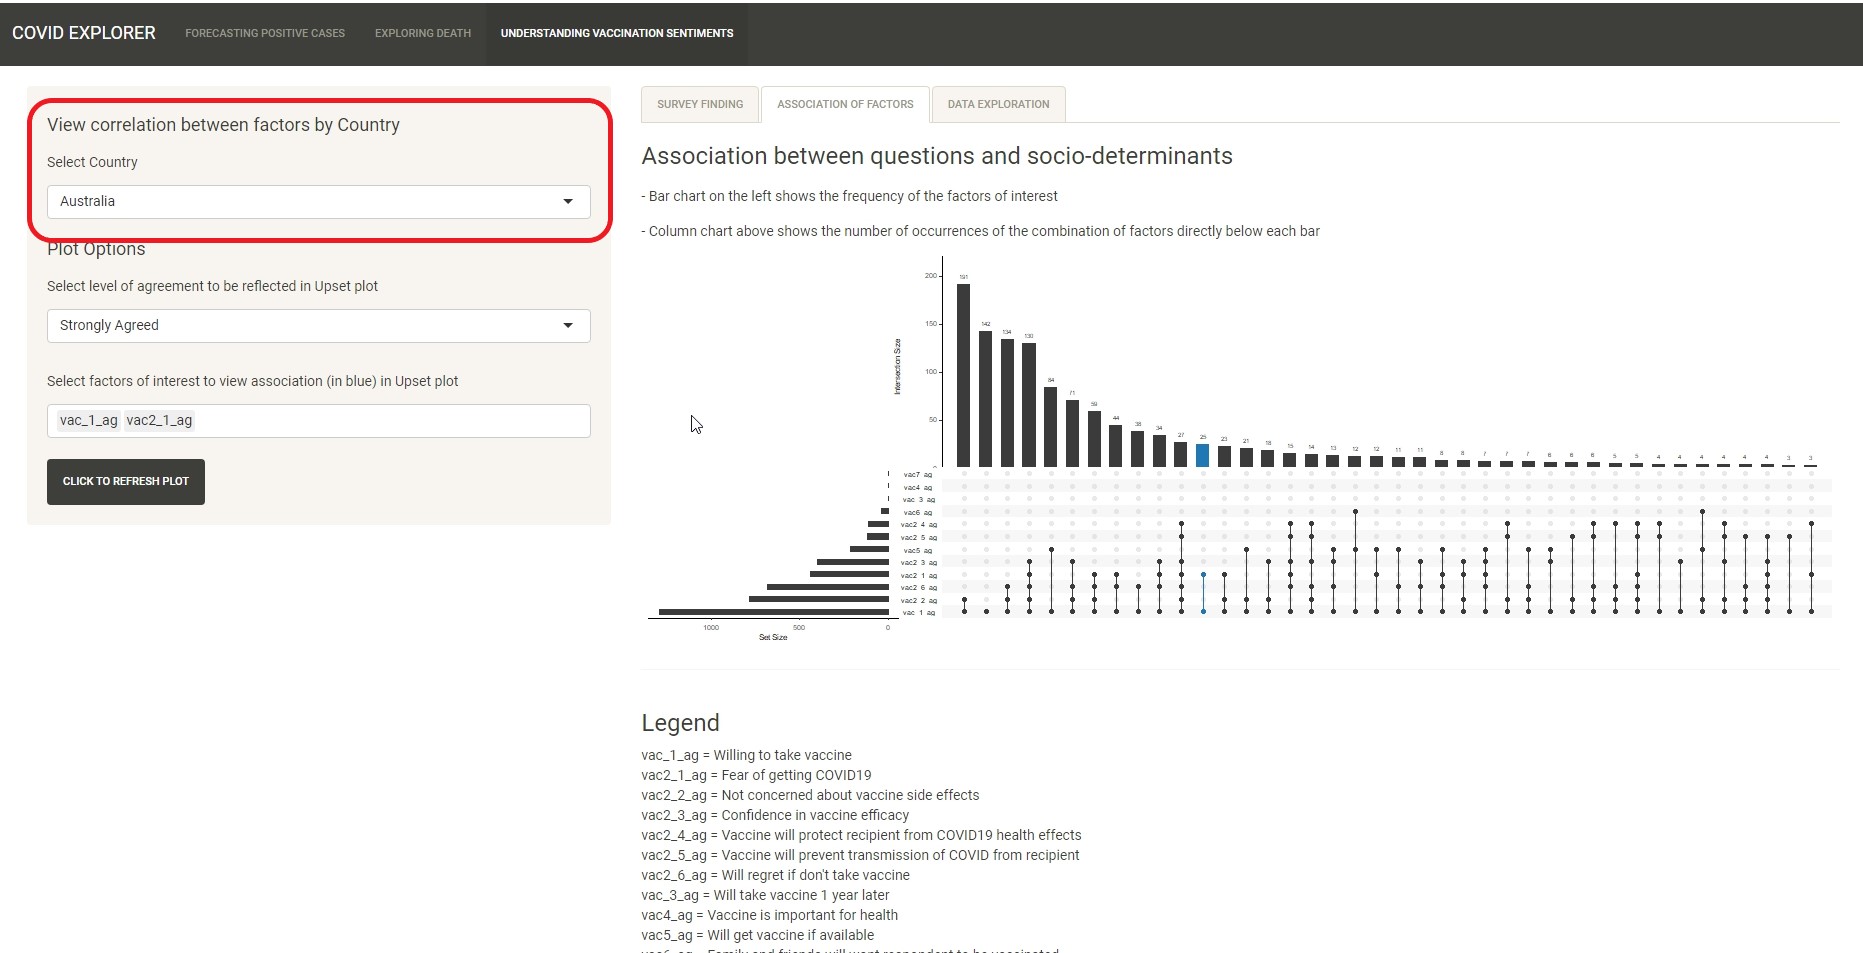Switch to the Survey Finding tab

coord(700,104)
